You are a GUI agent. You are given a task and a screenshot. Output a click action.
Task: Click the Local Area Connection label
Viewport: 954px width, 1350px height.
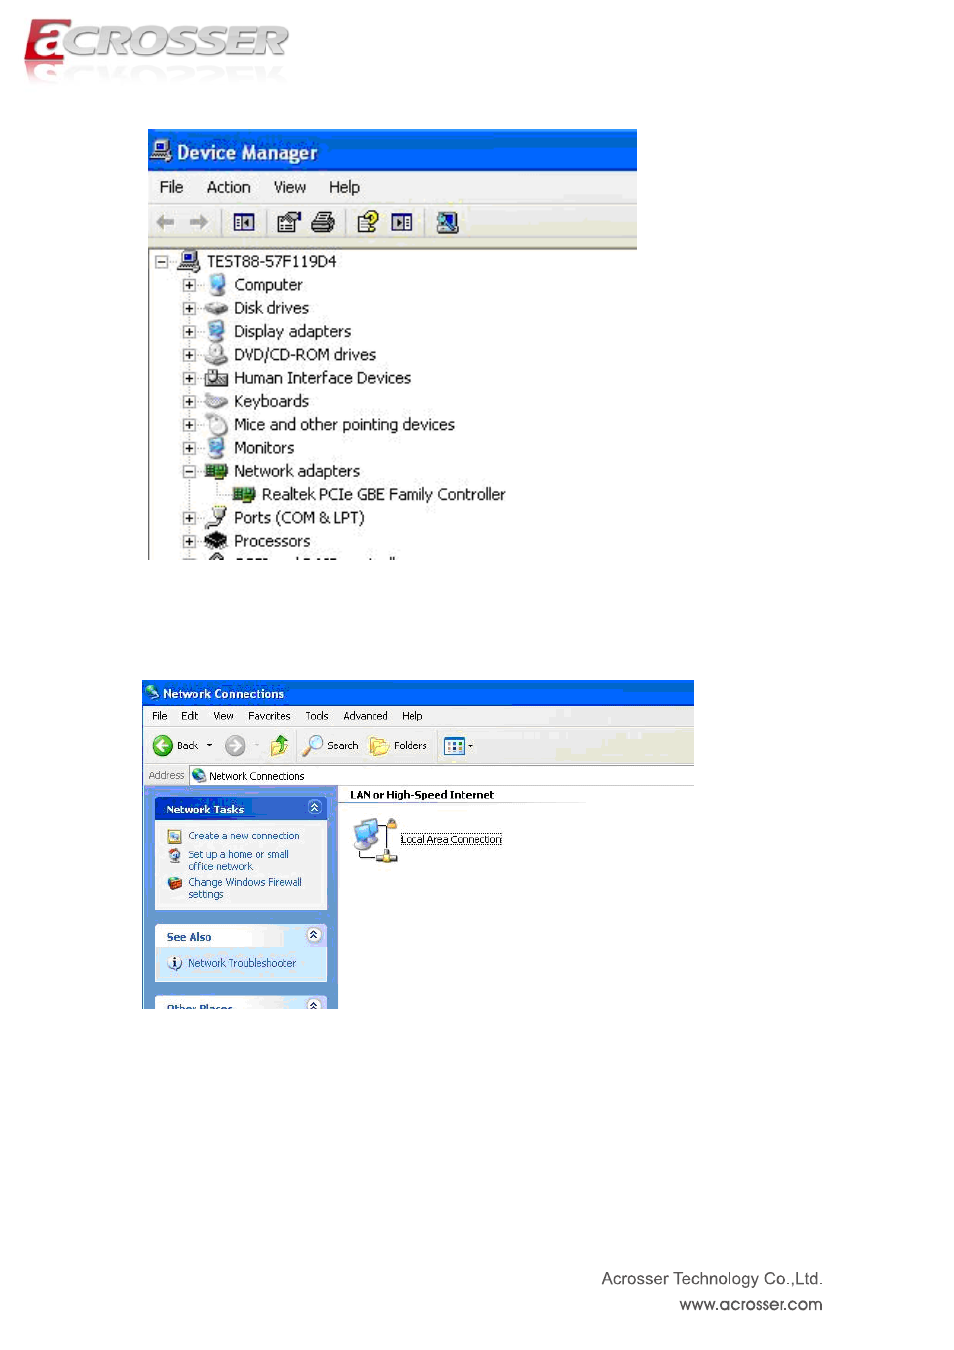click(x=451, y=839)
